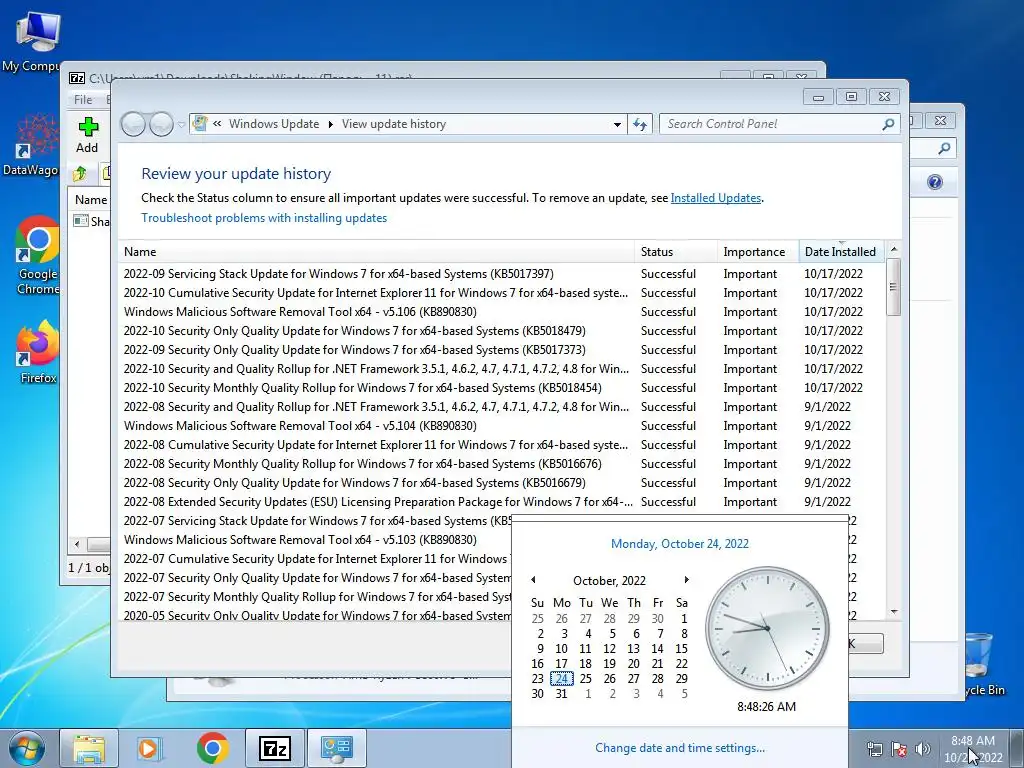
Task: Click the up-folder icon in 7-Zip
Action: click(80, 174)
